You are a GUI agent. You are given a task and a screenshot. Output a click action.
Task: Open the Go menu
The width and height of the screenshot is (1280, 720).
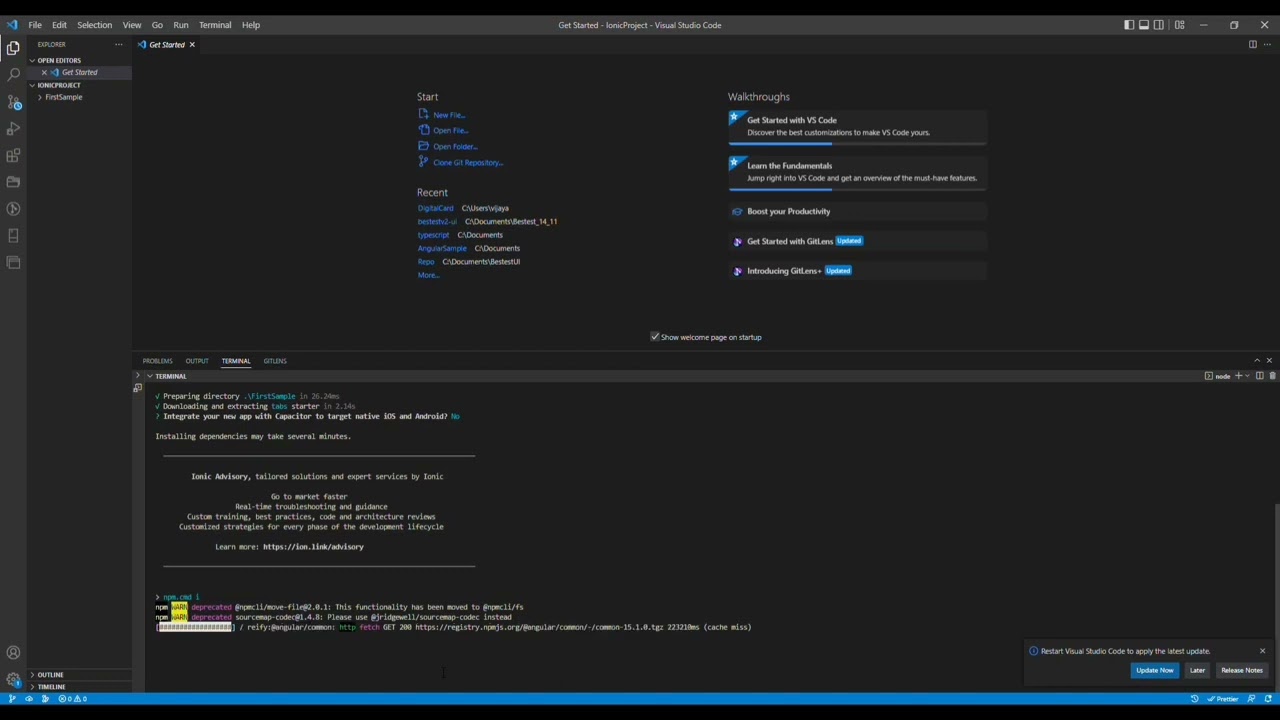point(157,25)
